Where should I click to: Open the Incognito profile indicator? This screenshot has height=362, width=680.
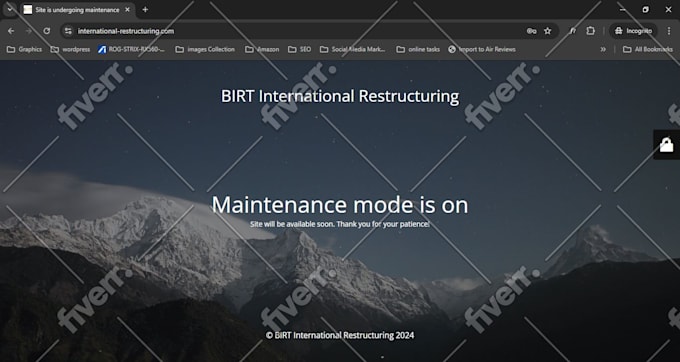coord(633,31)
